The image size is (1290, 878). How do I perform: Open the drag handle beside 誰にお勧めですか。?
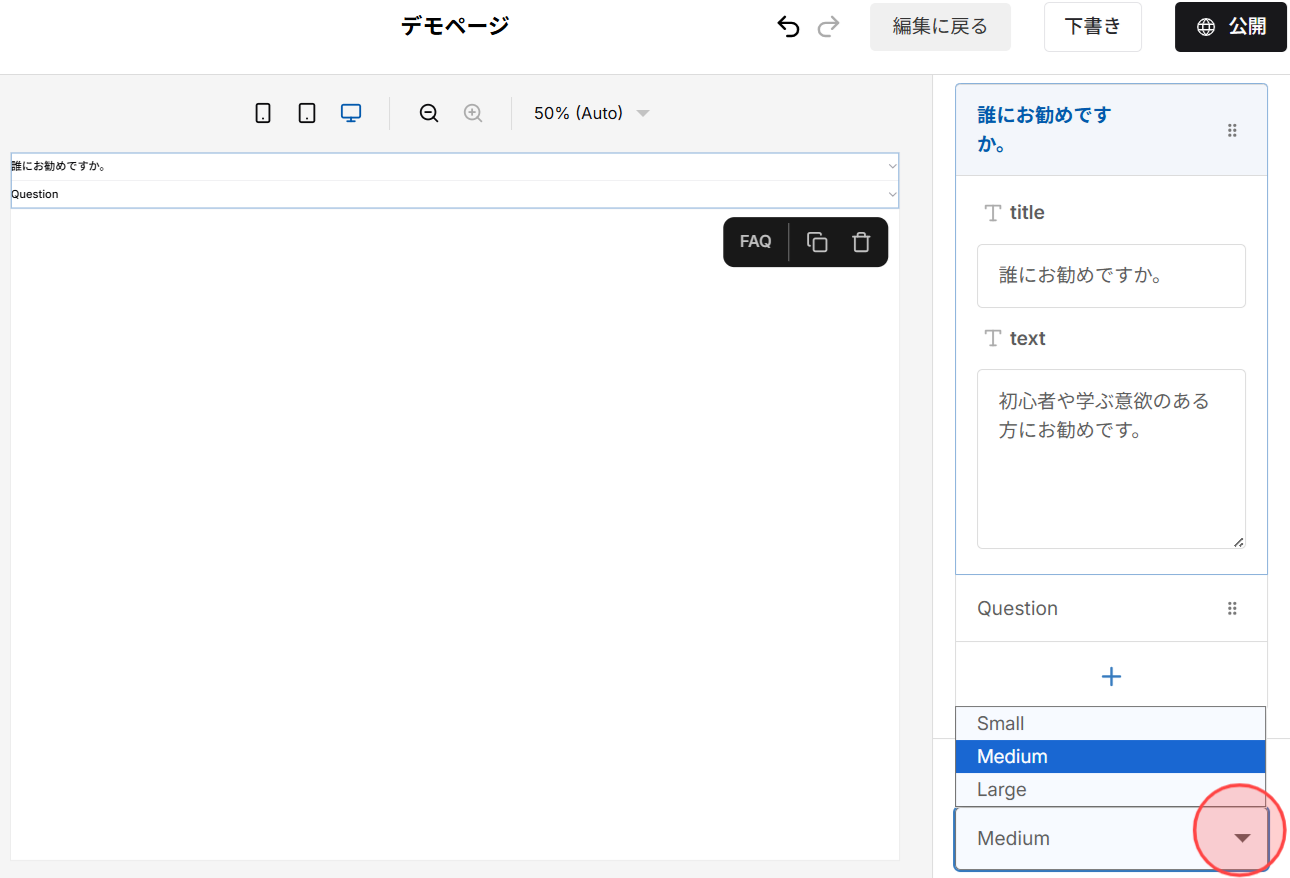(x=1232, y=130)
